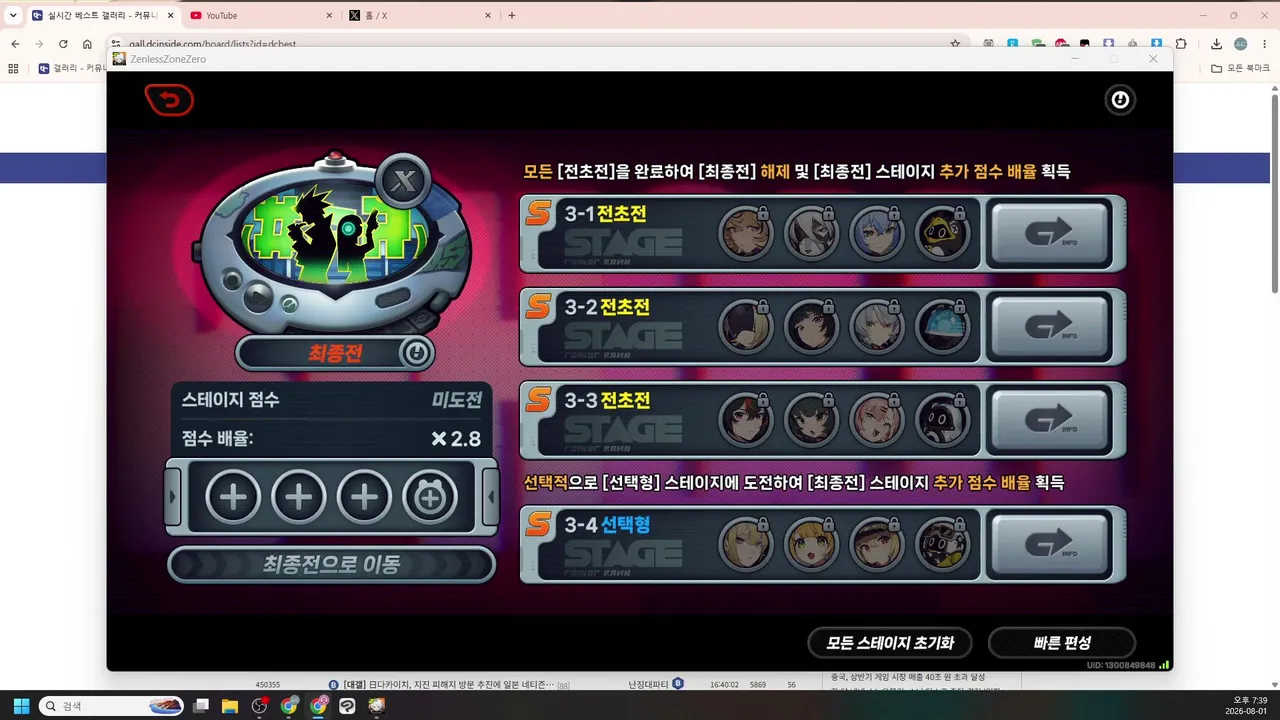Select first character portrait in stage 3-4

746,545
